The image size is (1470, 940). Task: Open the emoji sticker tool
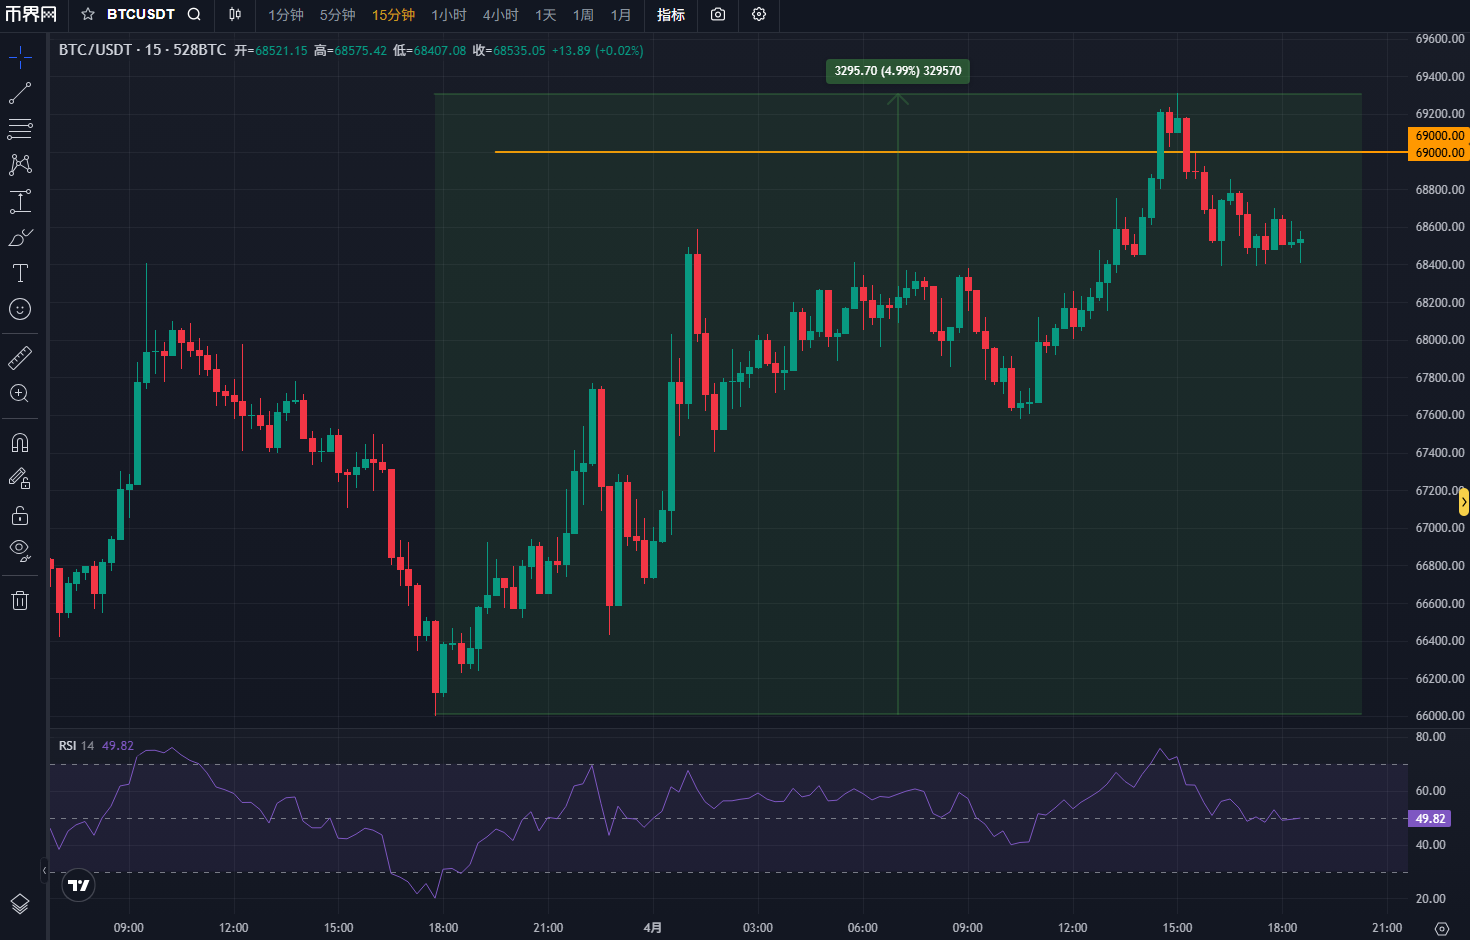click(20, 309)
